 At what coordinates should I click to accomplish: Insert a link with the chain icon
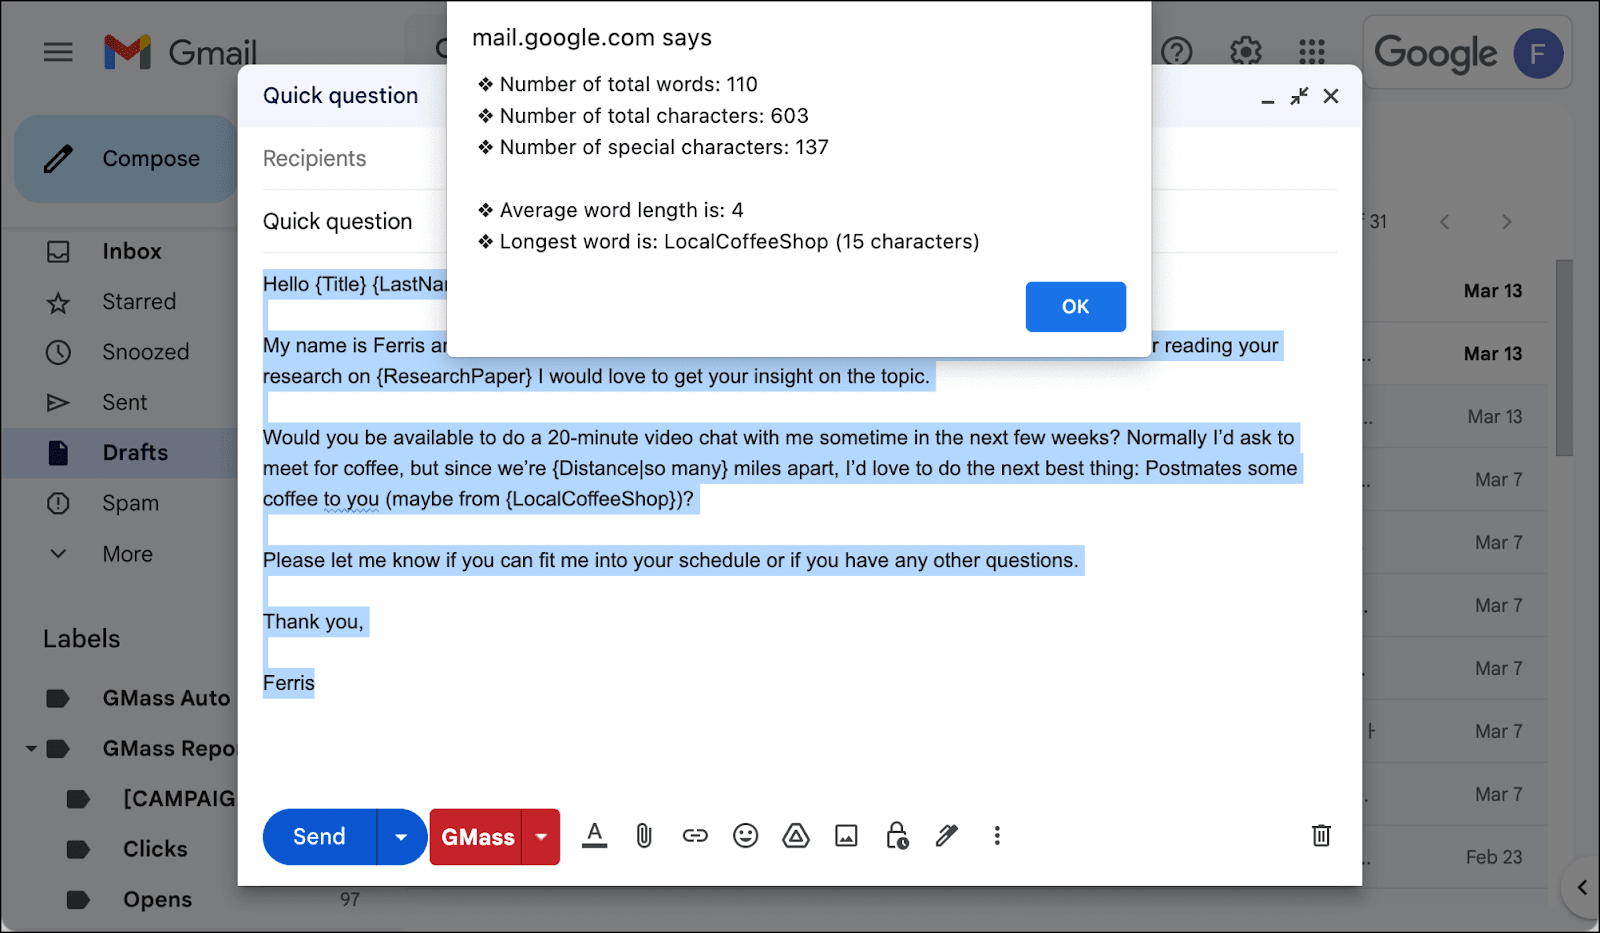[695, 836]
